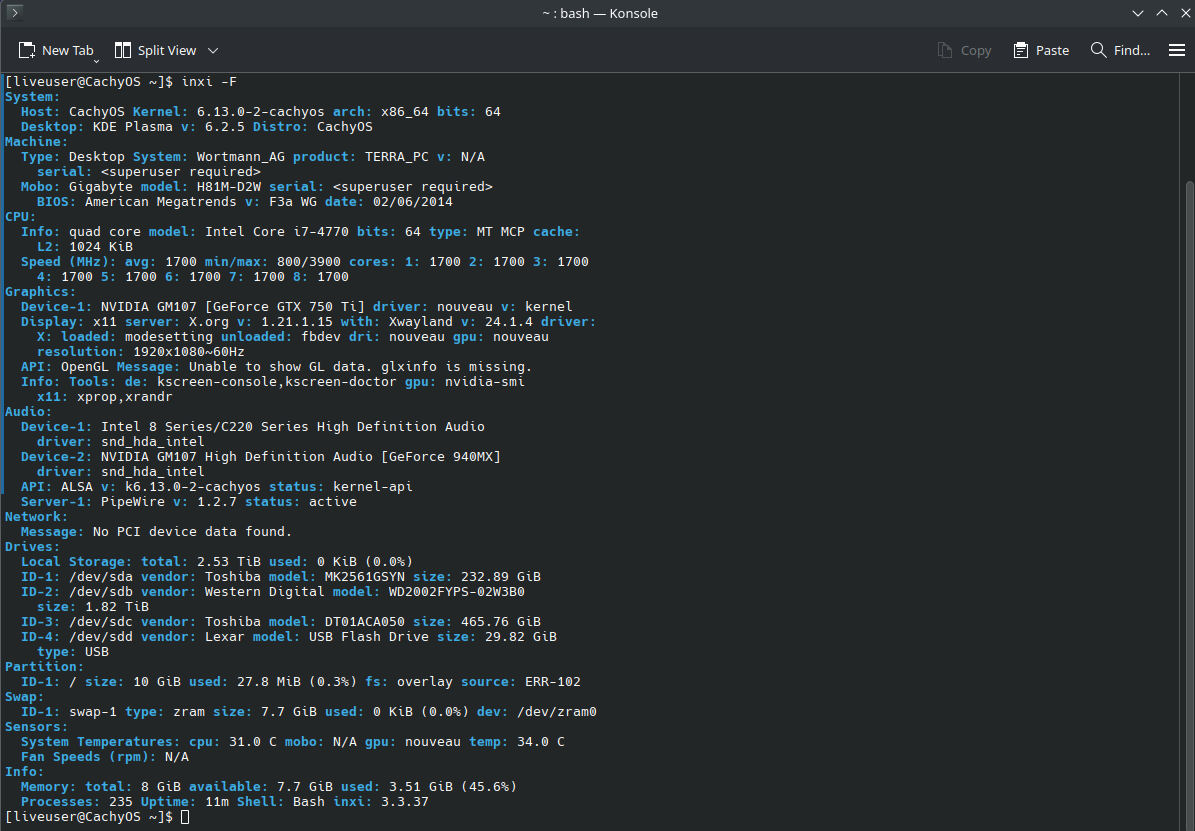This screenshot has width=1195, height=831.
Task: Expand the Split View chevron menu
Action: coord(213,50)
